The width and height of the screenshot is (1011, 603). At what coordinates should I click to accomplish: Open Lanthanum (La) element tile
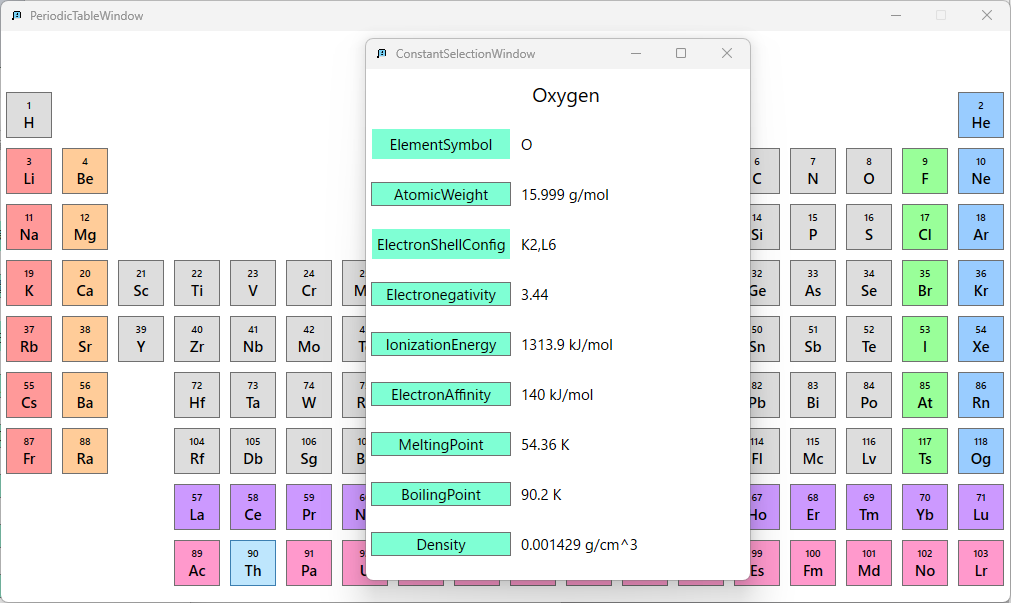tap(197, 508)
